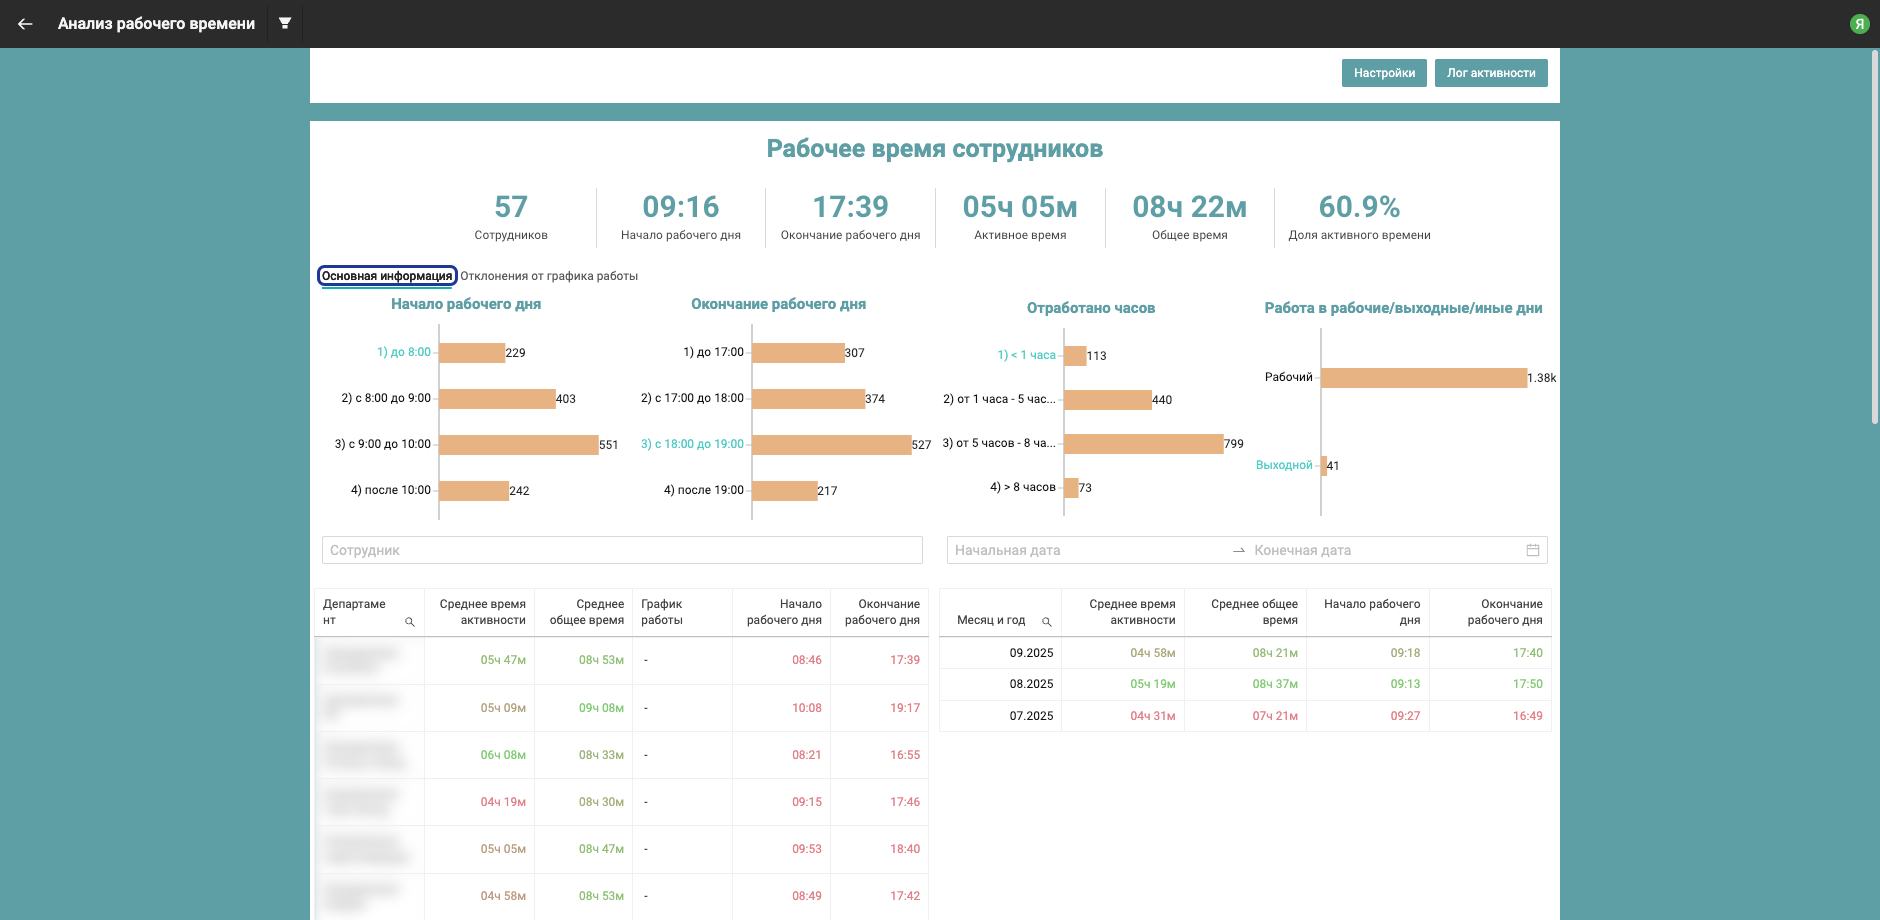The height and width of the screenshot is (920, 1880).
Task: Open the Настройки settings
Action: click(x=1384, y=73)
